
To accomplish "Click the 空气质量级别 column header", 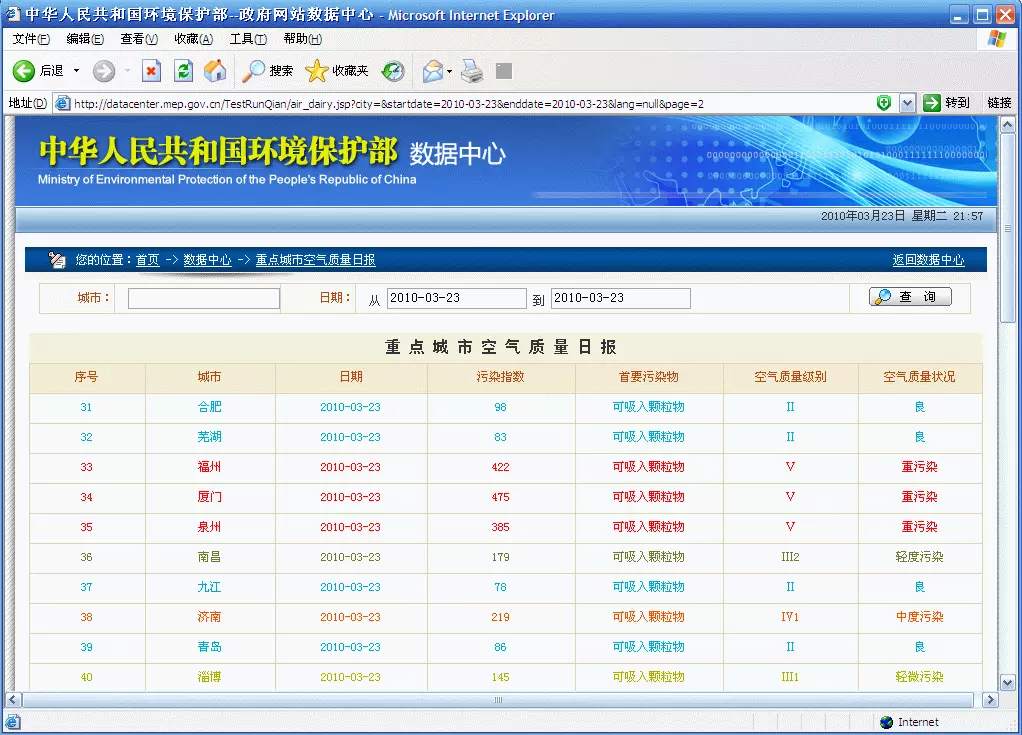I will pyautogui.click(x=790, y=377).
